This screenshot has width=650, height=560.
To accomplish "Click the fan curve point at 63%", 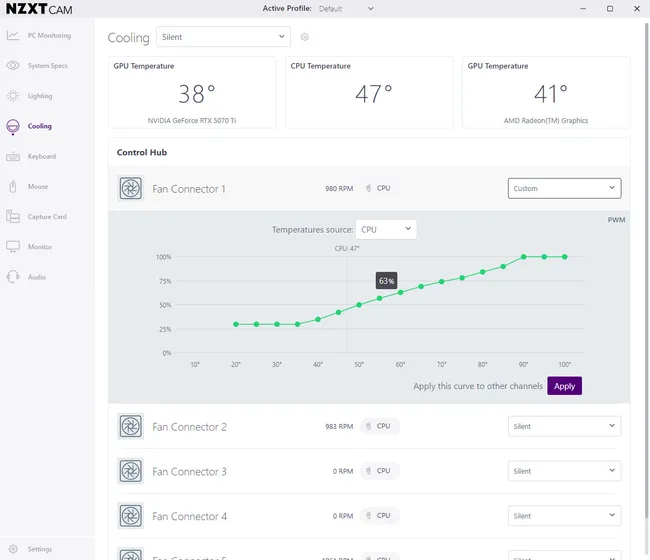I will pos(380,298).
